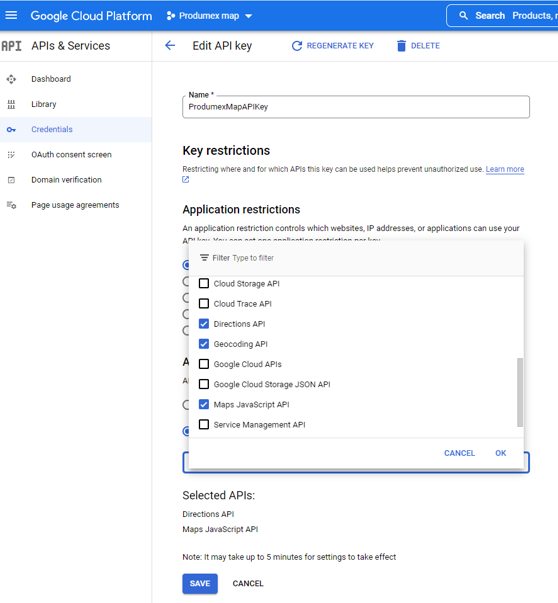Screen dimensions: 558x603
Task: Check the Cloud Storage API checkbox
Action: [x=204, y=283]
